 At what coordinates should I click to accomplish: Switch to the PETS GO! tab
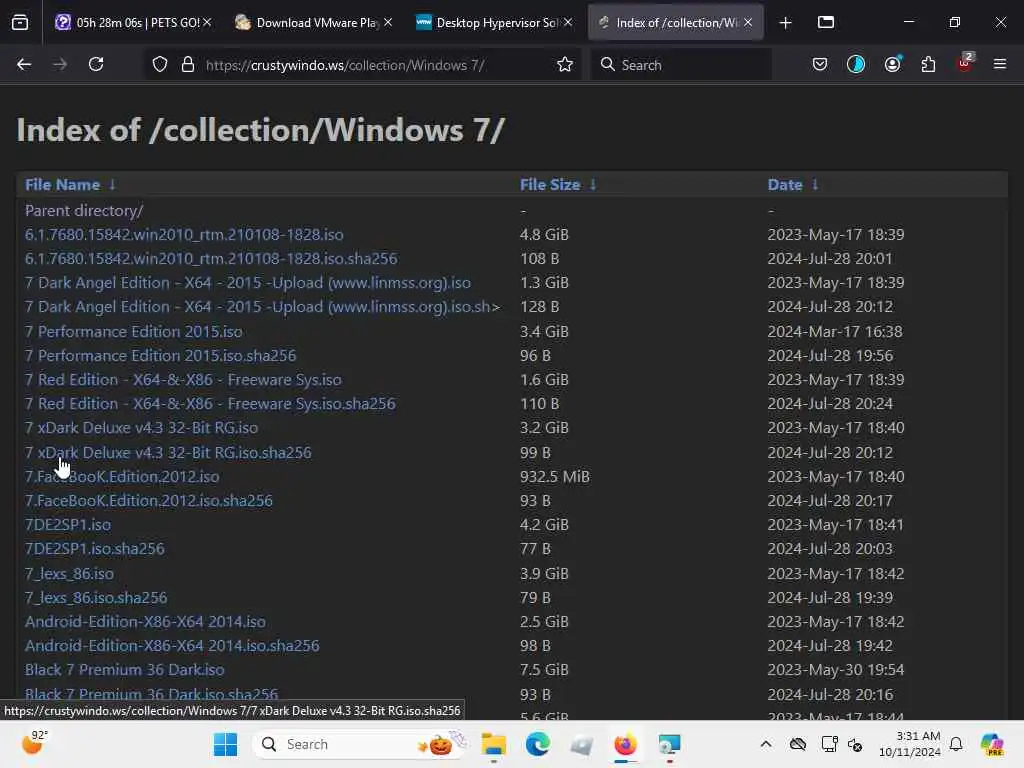[x=129, y=22]
